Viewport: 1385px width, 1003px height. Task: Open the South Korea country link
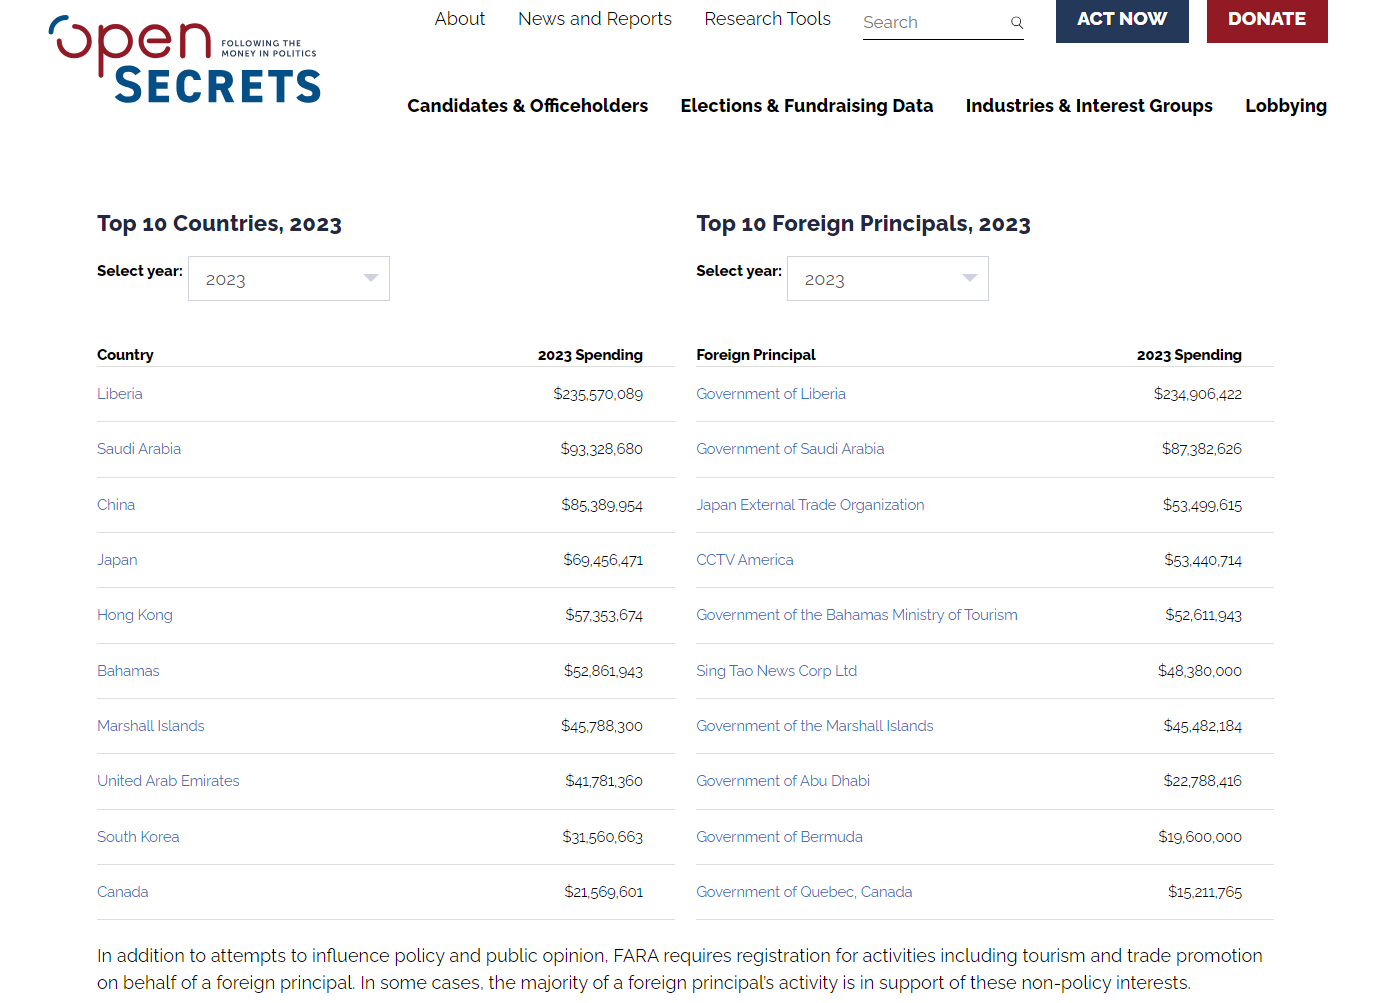point(138,837)
